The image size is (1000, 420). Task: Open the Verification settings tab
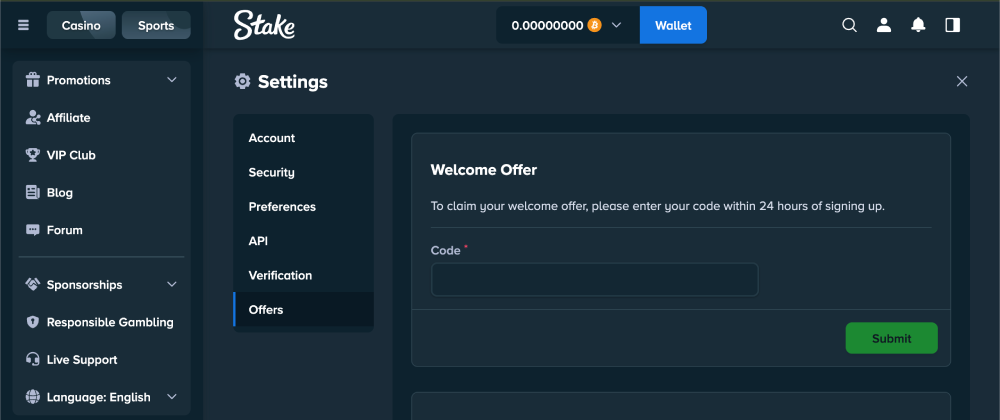[x=304, y=276]
